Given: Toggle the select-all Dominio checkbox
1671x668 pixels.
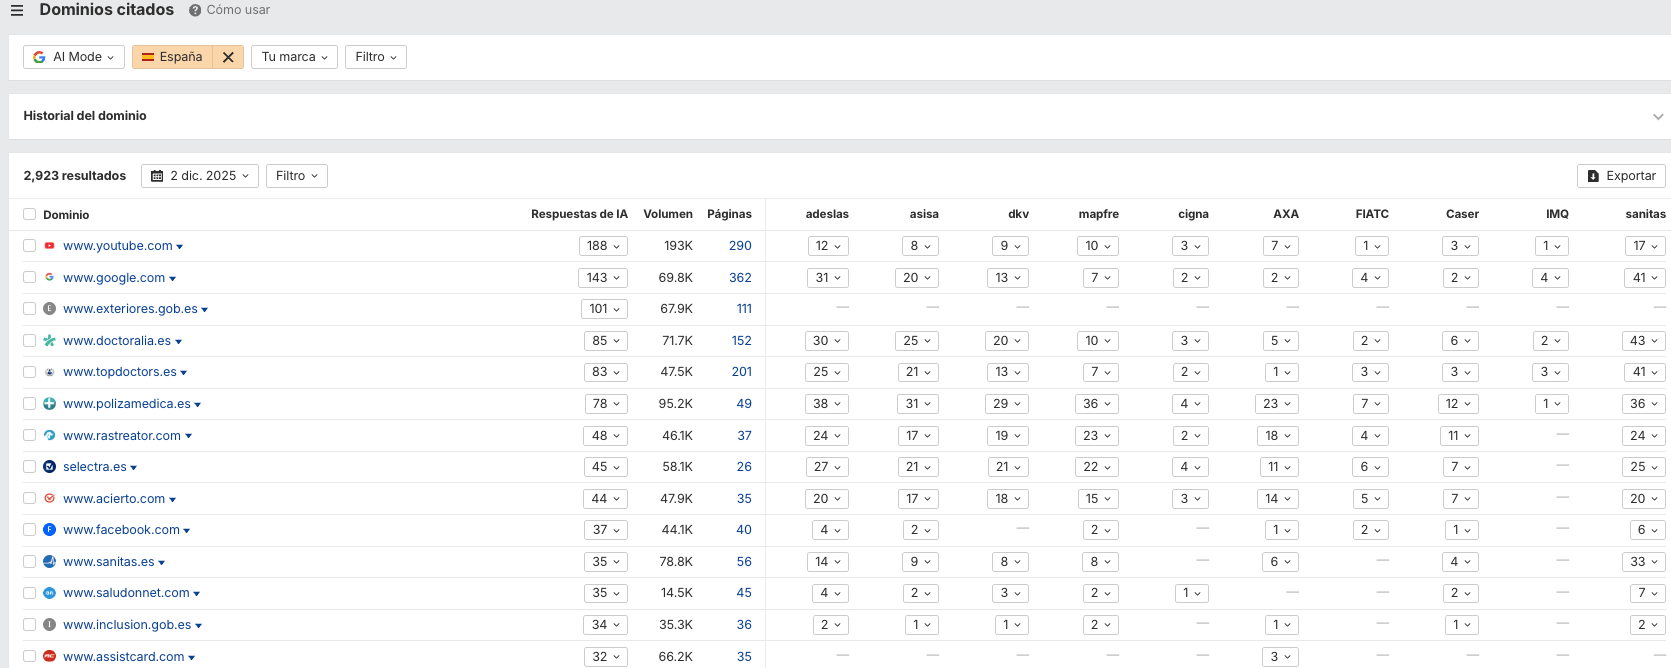Looking at the screenshot, I should pos(29,214).
